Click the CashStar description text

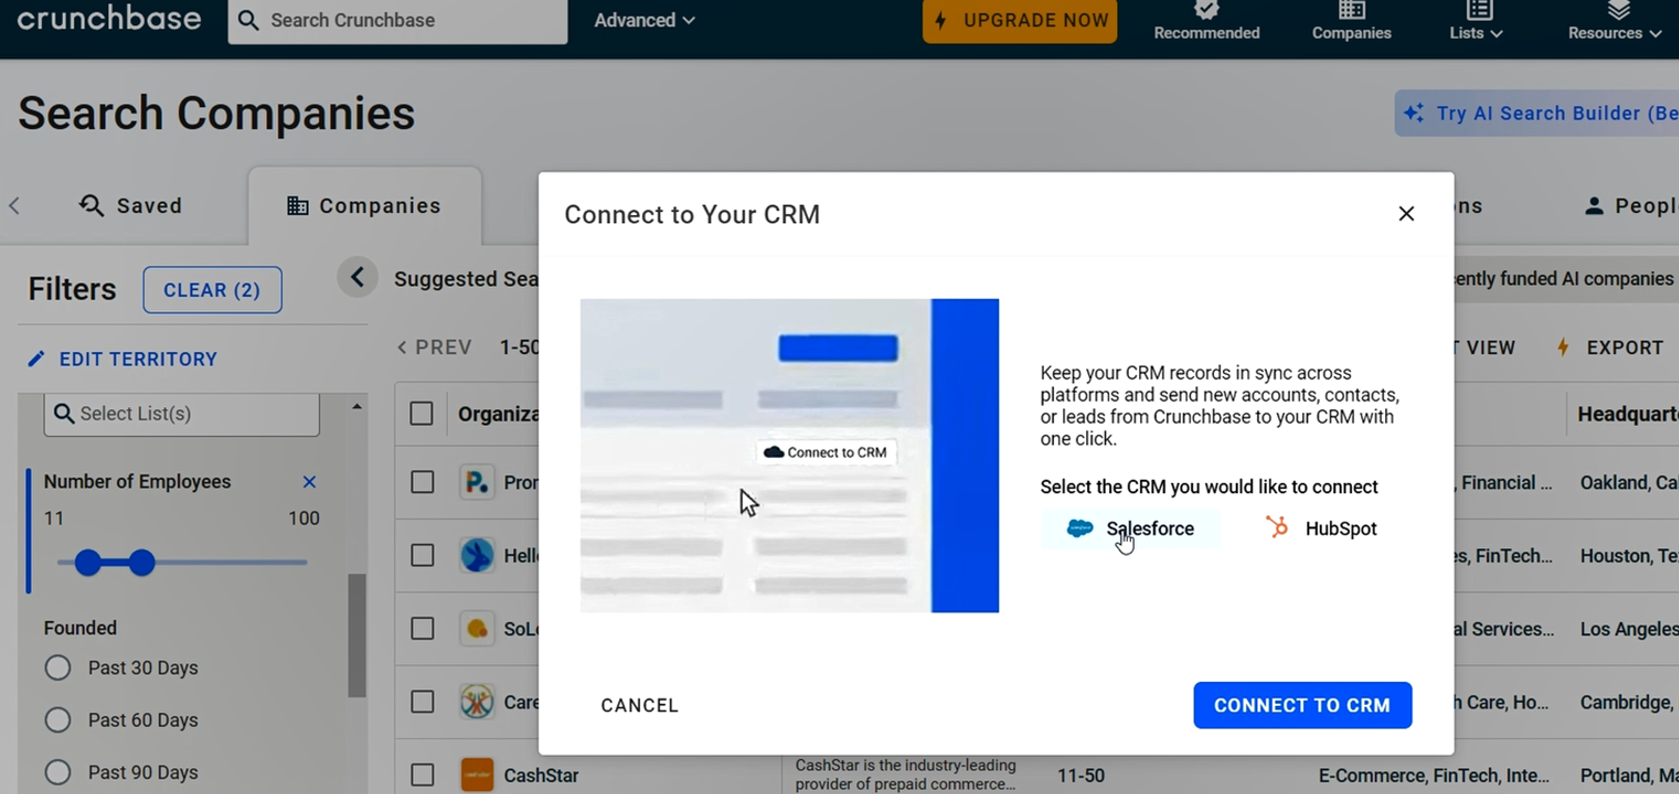pyautogui.click(x=906, y=774)
